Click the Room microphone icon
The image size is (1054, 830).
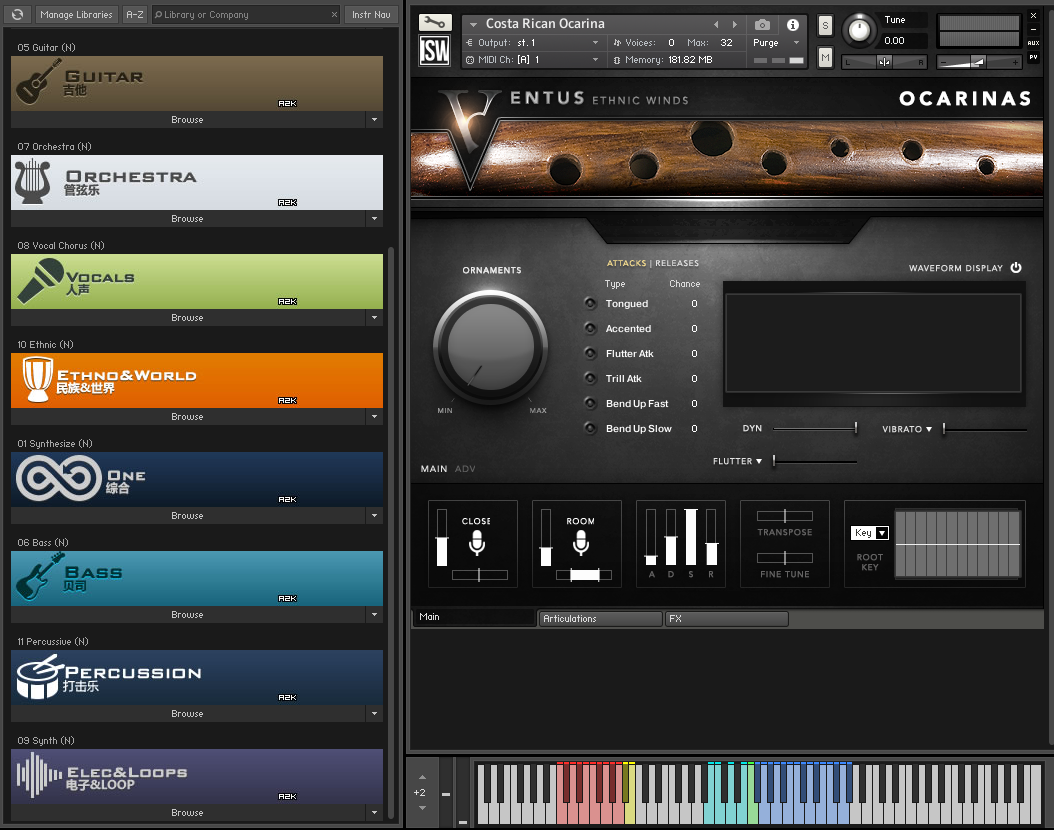[x=581, y=542]
